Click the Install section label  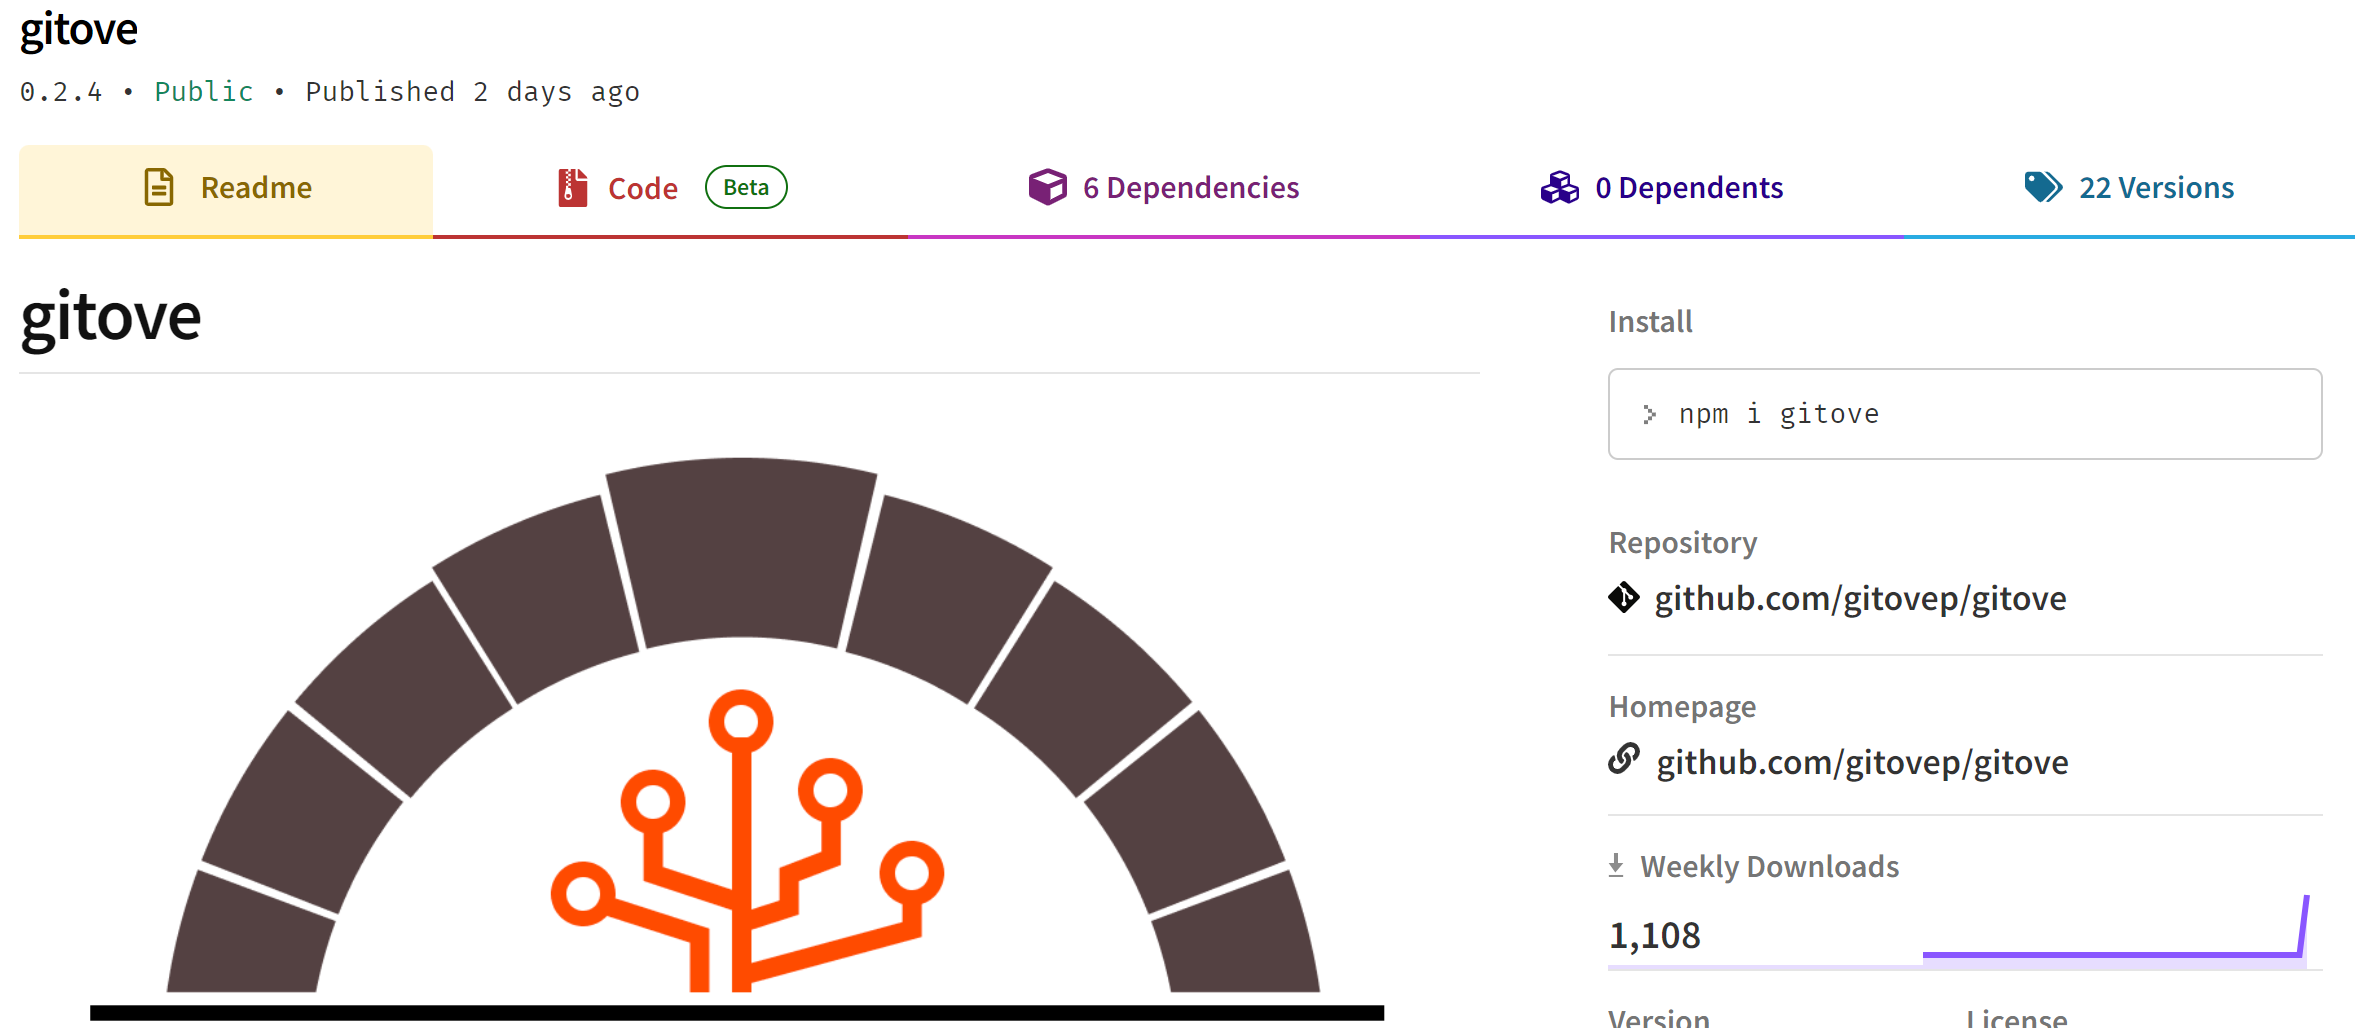(x=1650, y=322)
